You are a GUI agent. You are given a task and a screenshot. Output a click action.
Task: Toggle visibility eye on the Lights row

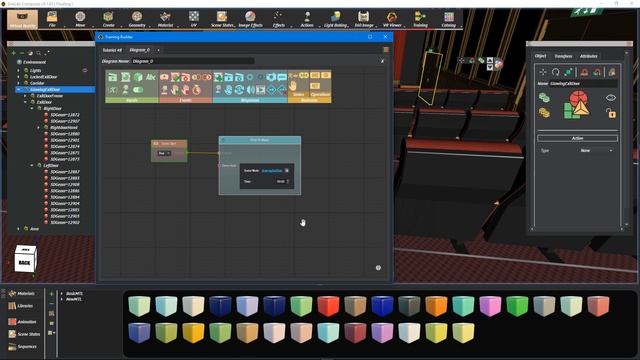coord(85,70)
